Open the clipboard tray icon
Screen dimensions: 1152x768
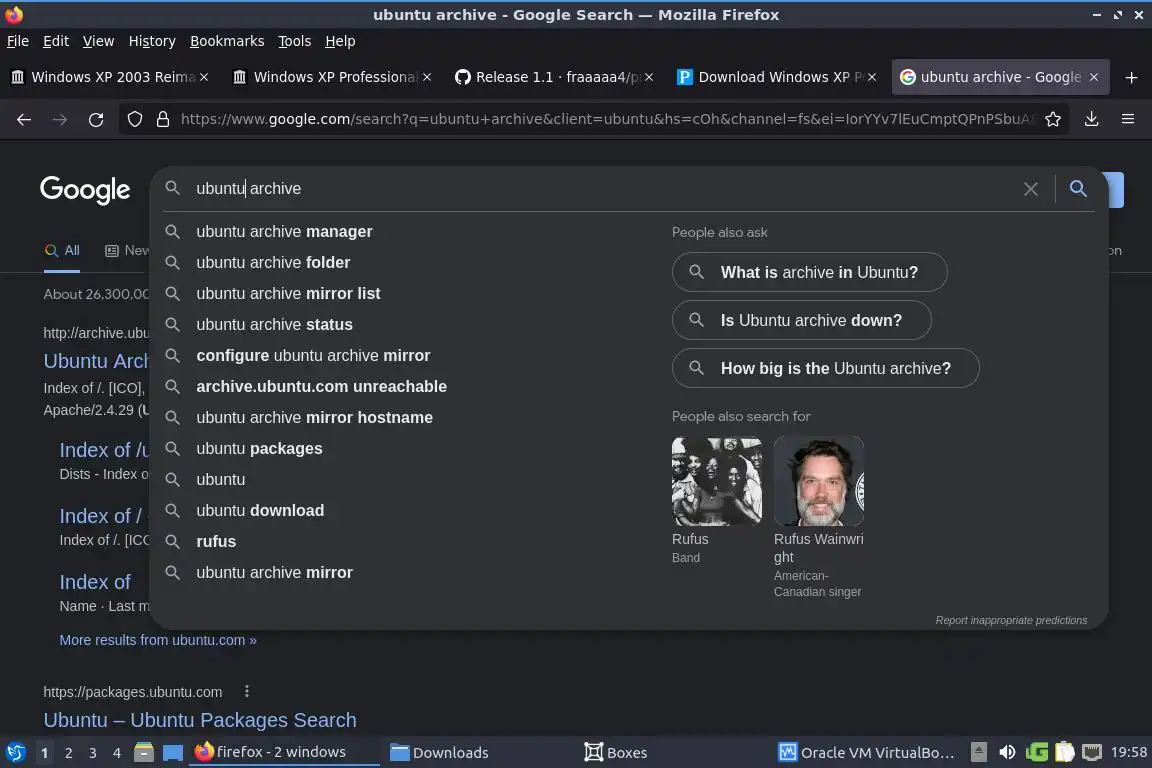point(1065,753)
